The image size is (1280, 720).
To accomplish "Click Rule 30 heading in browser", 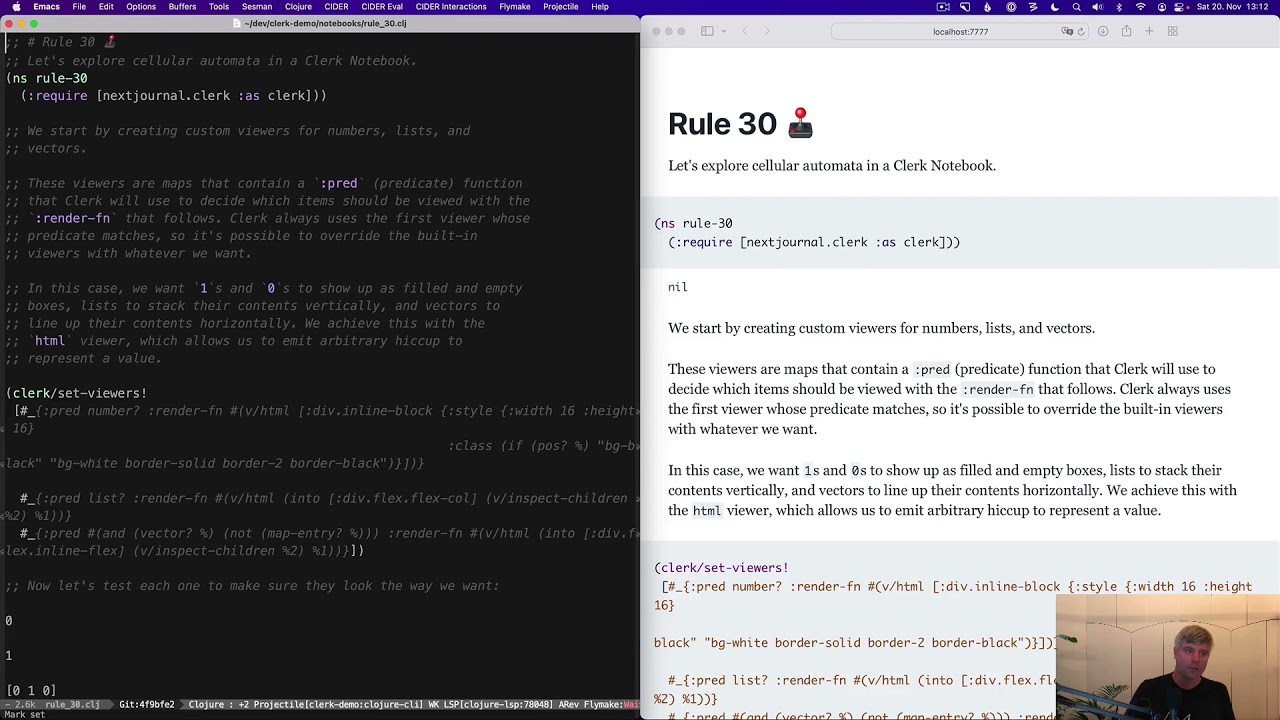I will click(740, 124).
